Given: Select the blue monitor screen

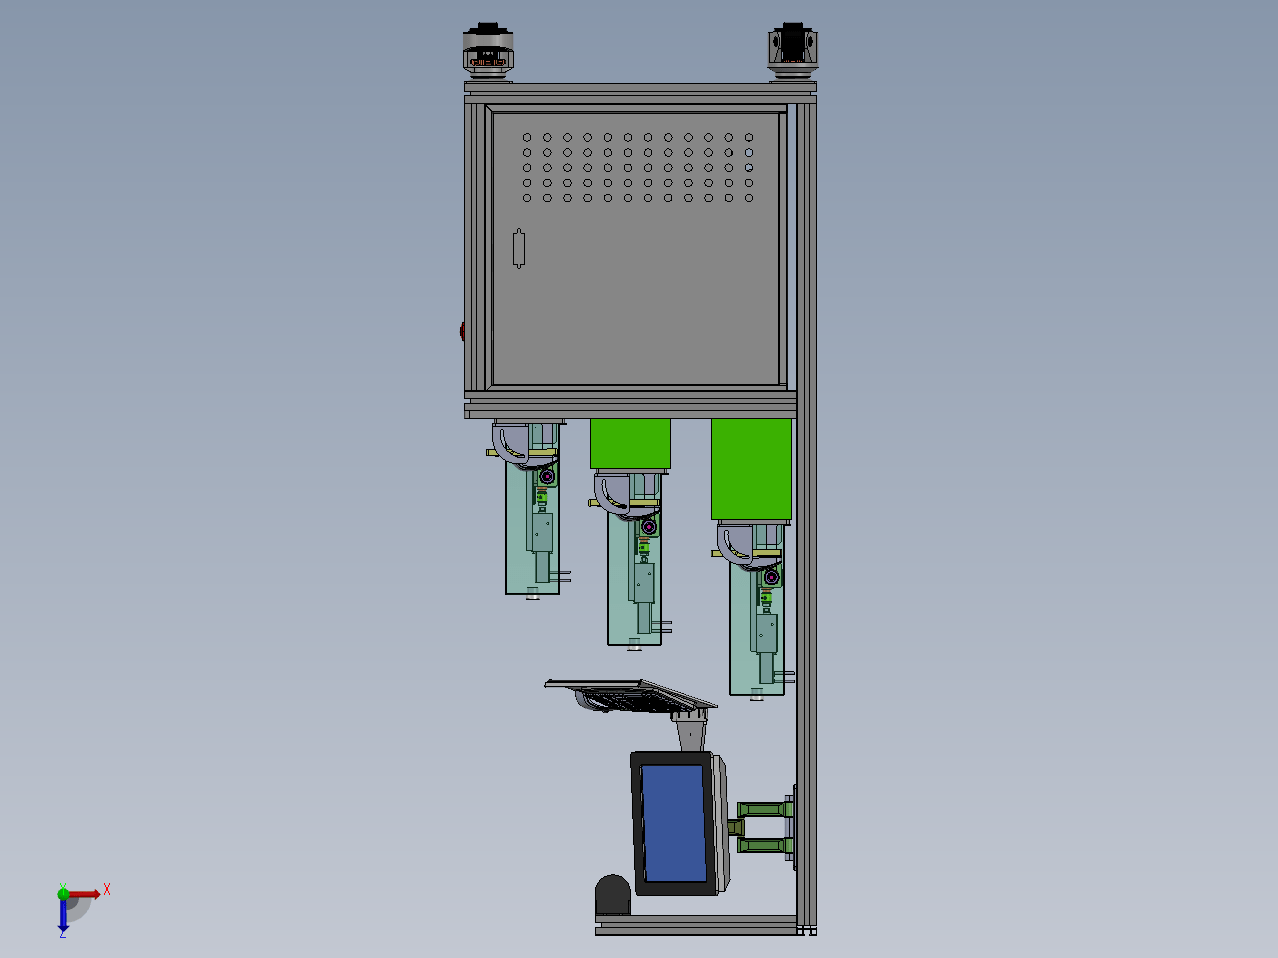Looking at the screenshot, I should coord(673,824).
